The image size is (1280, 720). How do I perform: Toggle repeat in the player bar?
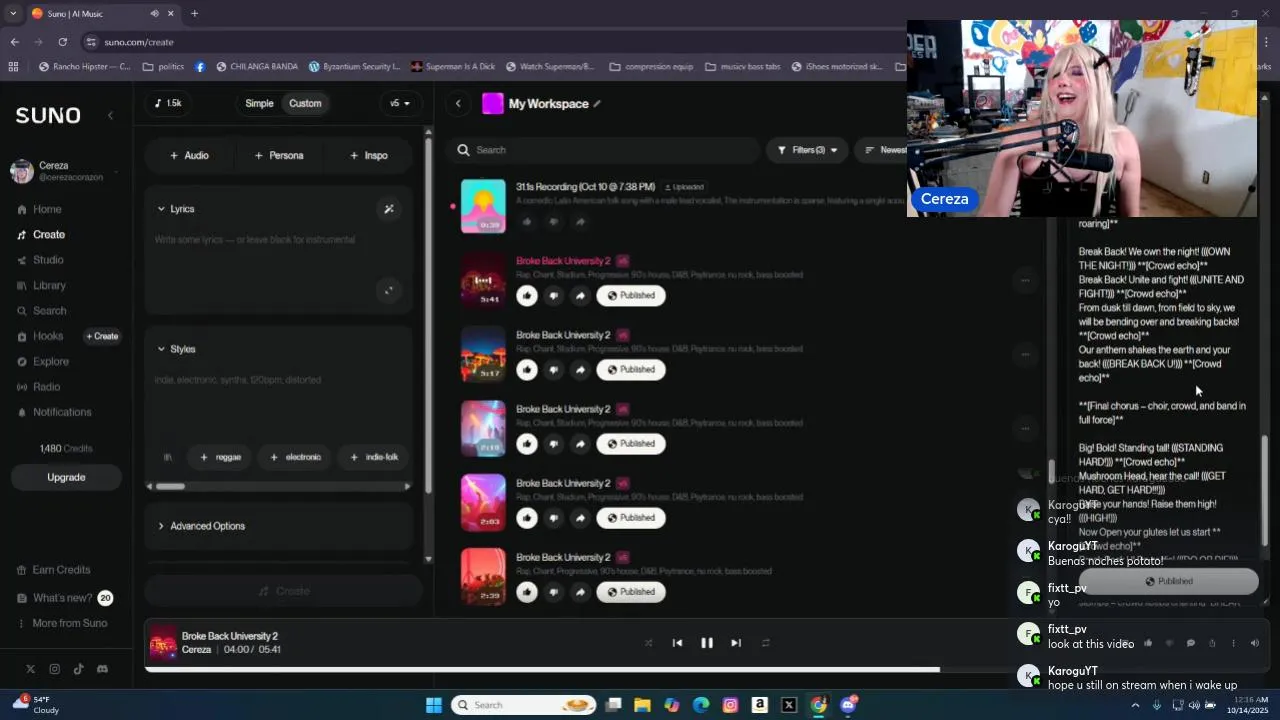point(766,643)
